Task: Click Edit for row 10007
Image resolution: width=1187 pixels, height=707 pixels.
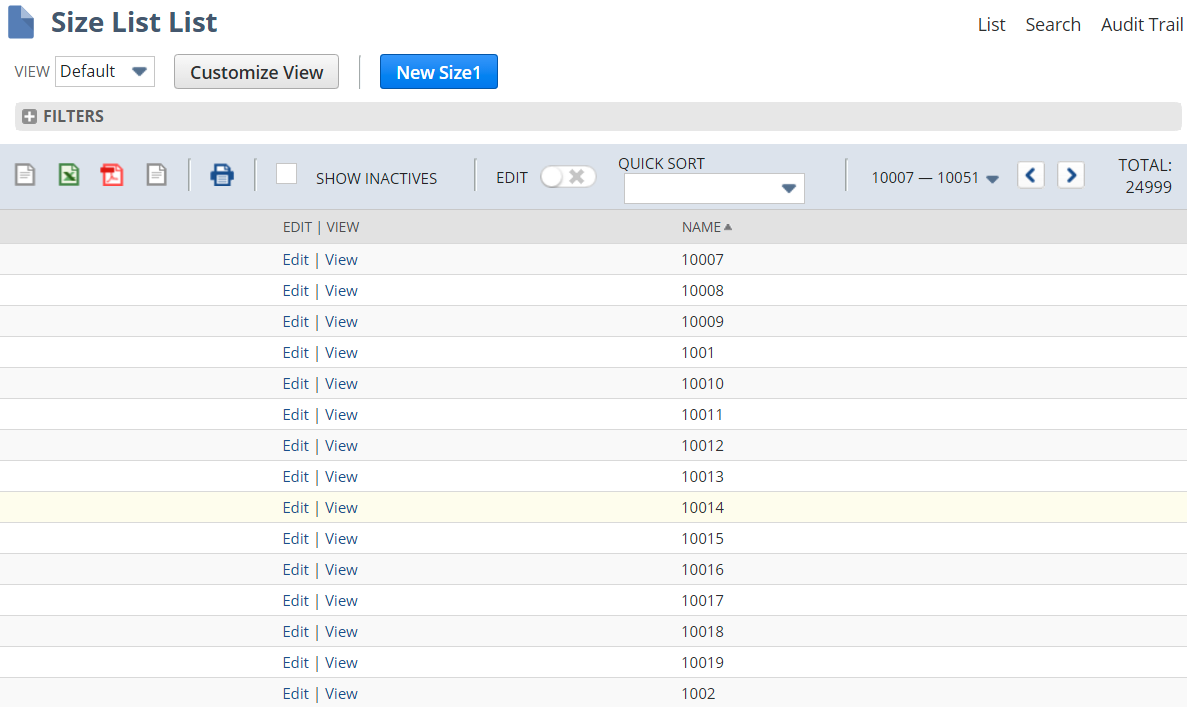Action: coord(295,260)
